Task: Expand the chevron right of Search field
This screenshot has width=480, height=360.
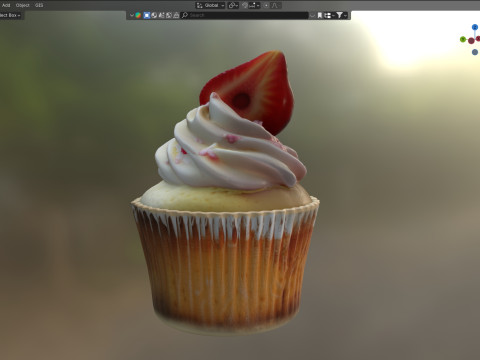Action: coord(312,15)
